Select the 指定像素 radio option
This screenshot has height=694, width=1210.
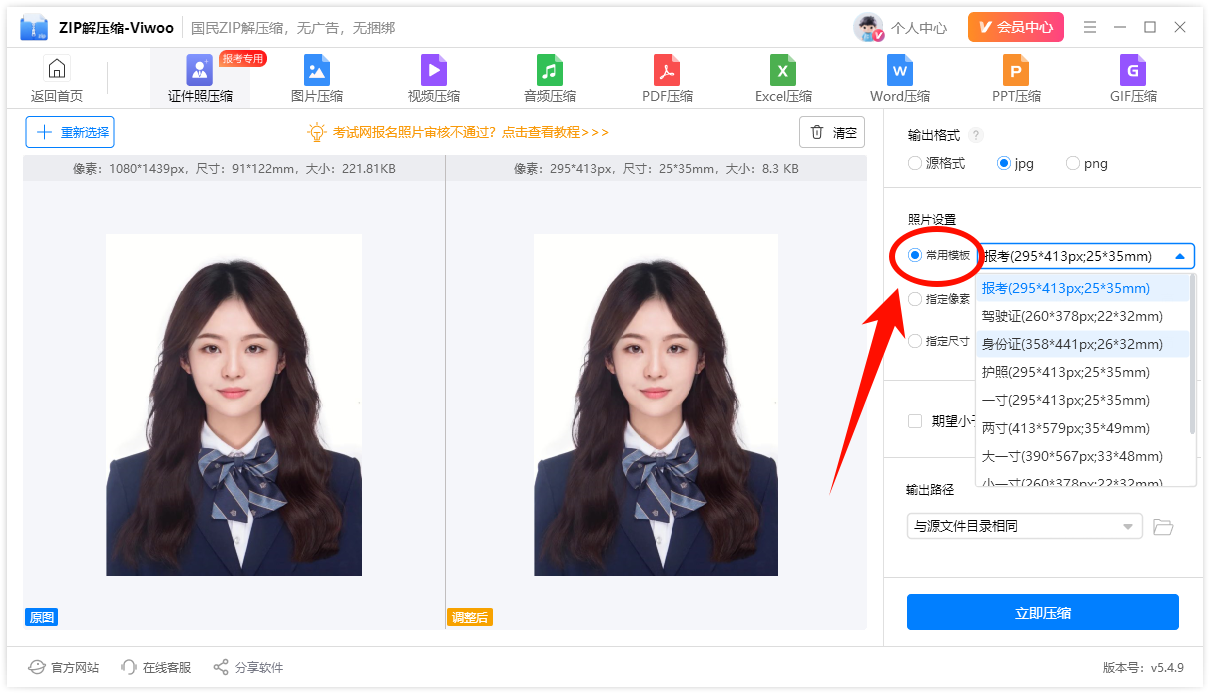click(938, 298)
